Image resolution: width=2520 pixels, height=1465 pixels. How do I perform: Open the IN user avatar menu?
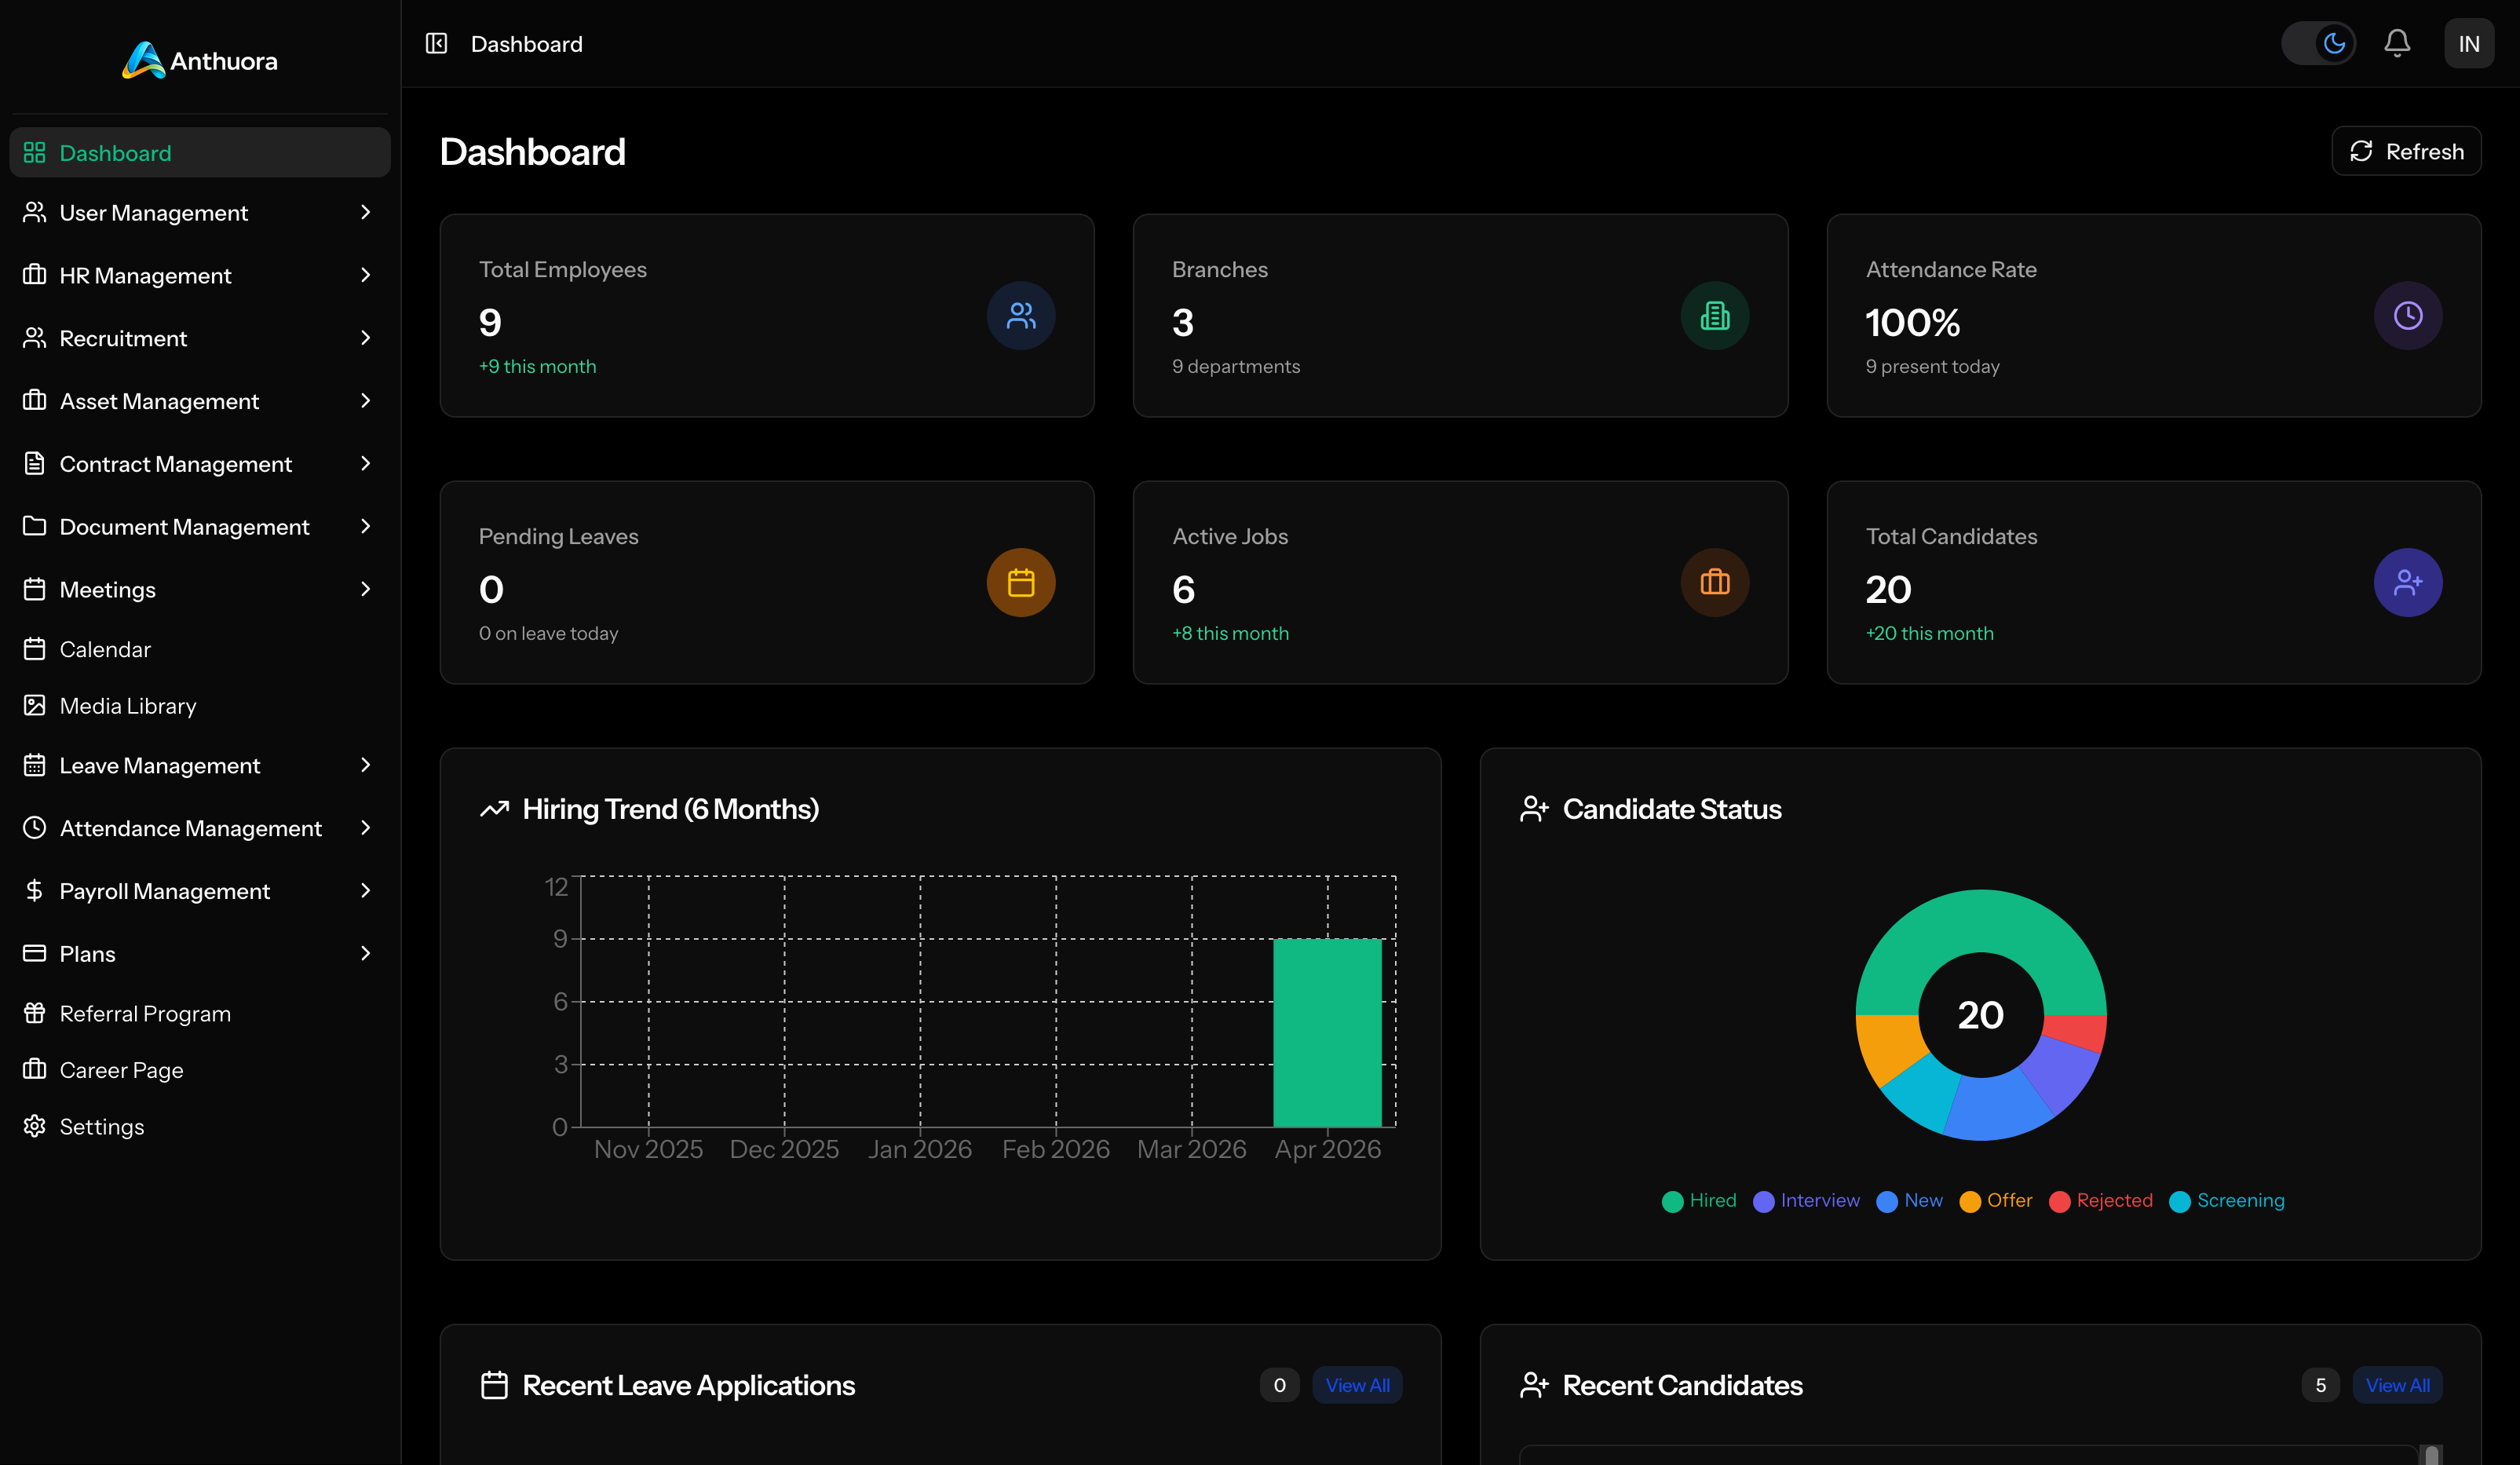(x=2468, y=43)
